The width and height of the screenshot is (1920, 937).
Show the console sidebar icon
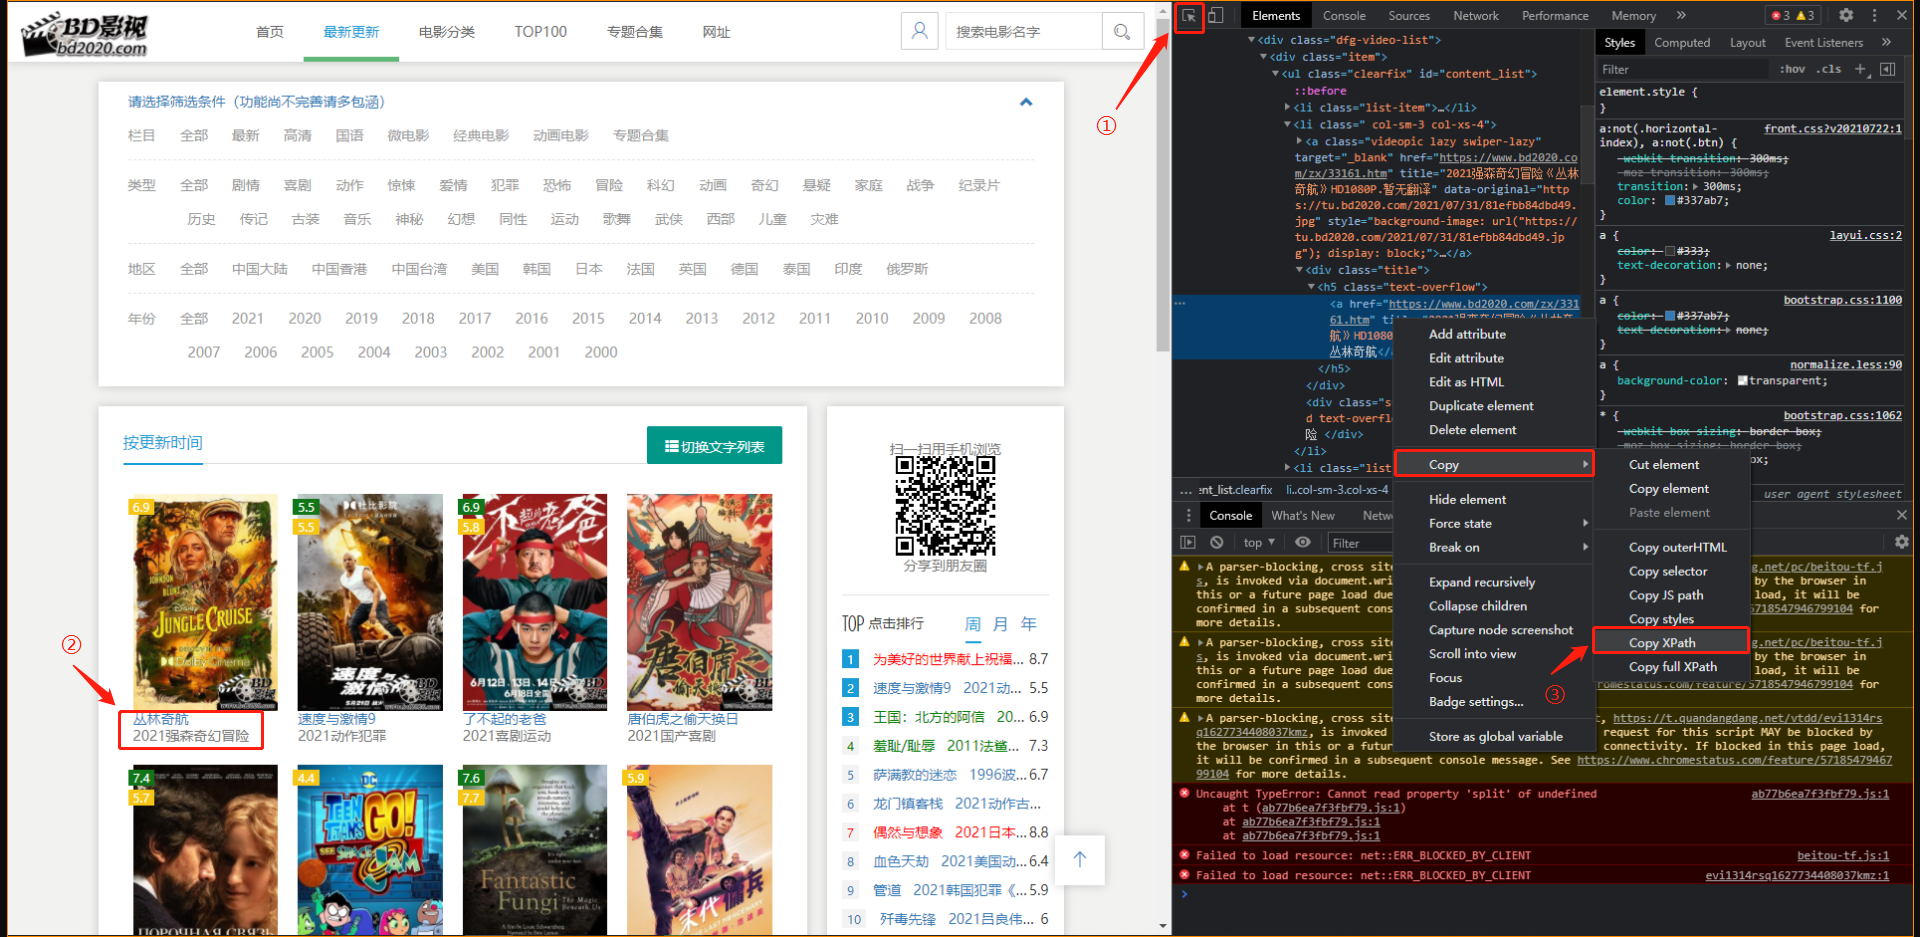click(1188, 542)
